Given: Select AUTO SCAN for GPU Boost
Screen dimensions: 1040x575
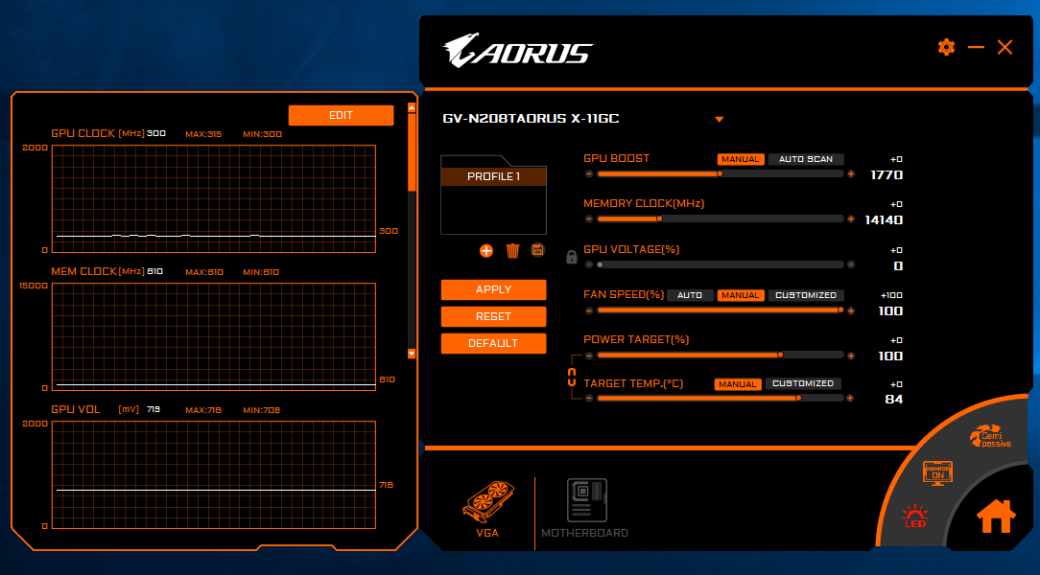Looking at the screenshot, I should [x=805, y=159].
